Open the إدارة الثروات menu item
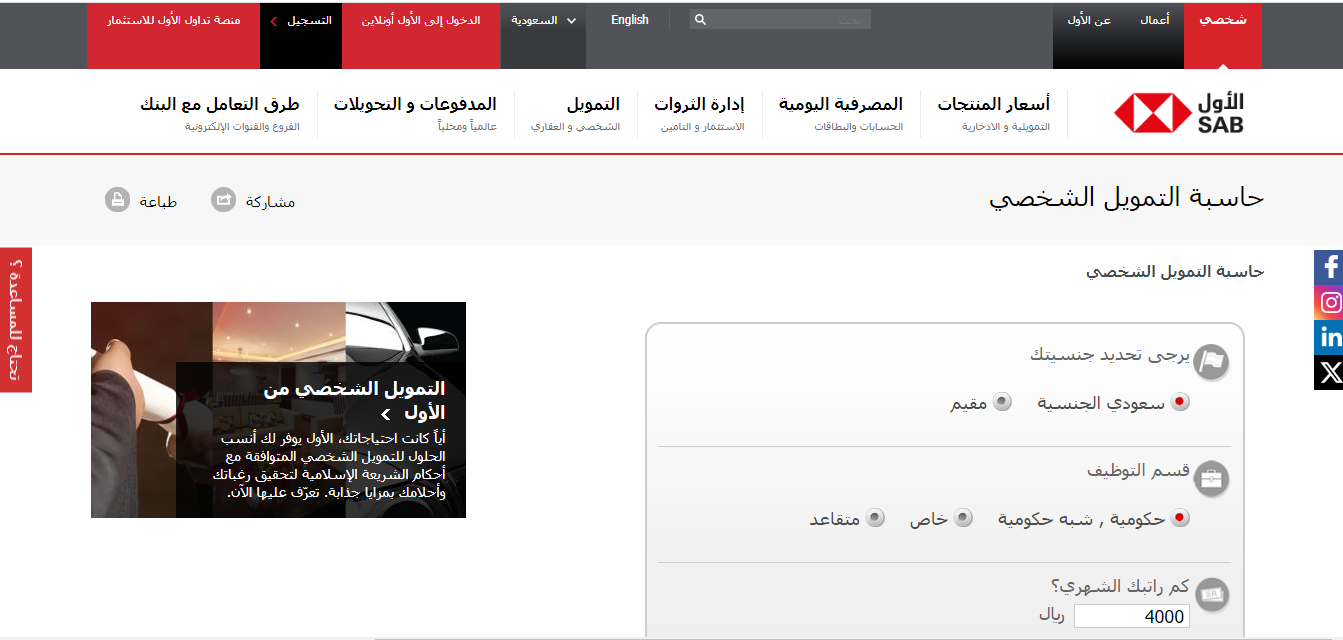The width and height of the screenshot is (1343, 640). tap(699, 104)
